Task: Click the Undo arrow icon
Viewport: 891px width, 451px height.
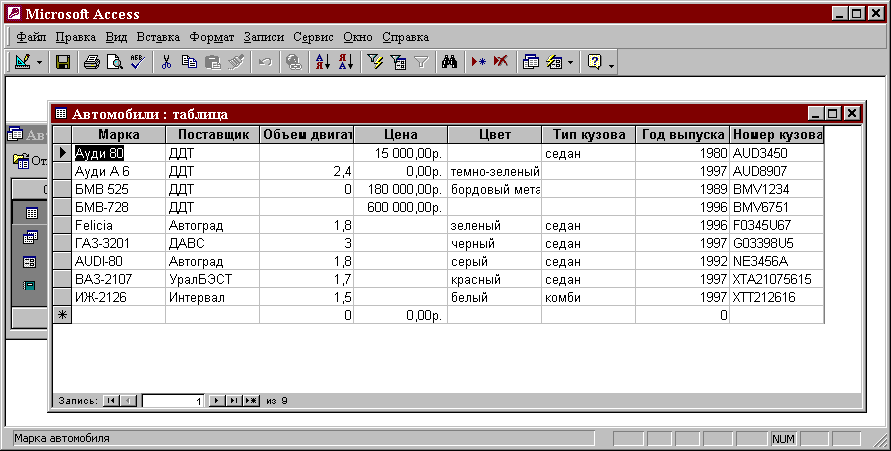Action: pos(265,61)
